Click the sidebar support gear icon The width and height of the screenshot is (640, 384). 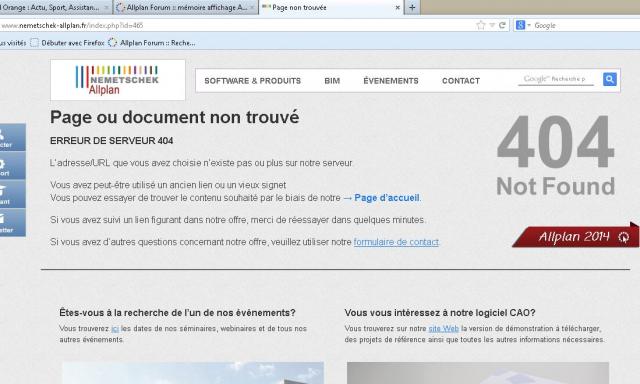click(x=12, y=166)
